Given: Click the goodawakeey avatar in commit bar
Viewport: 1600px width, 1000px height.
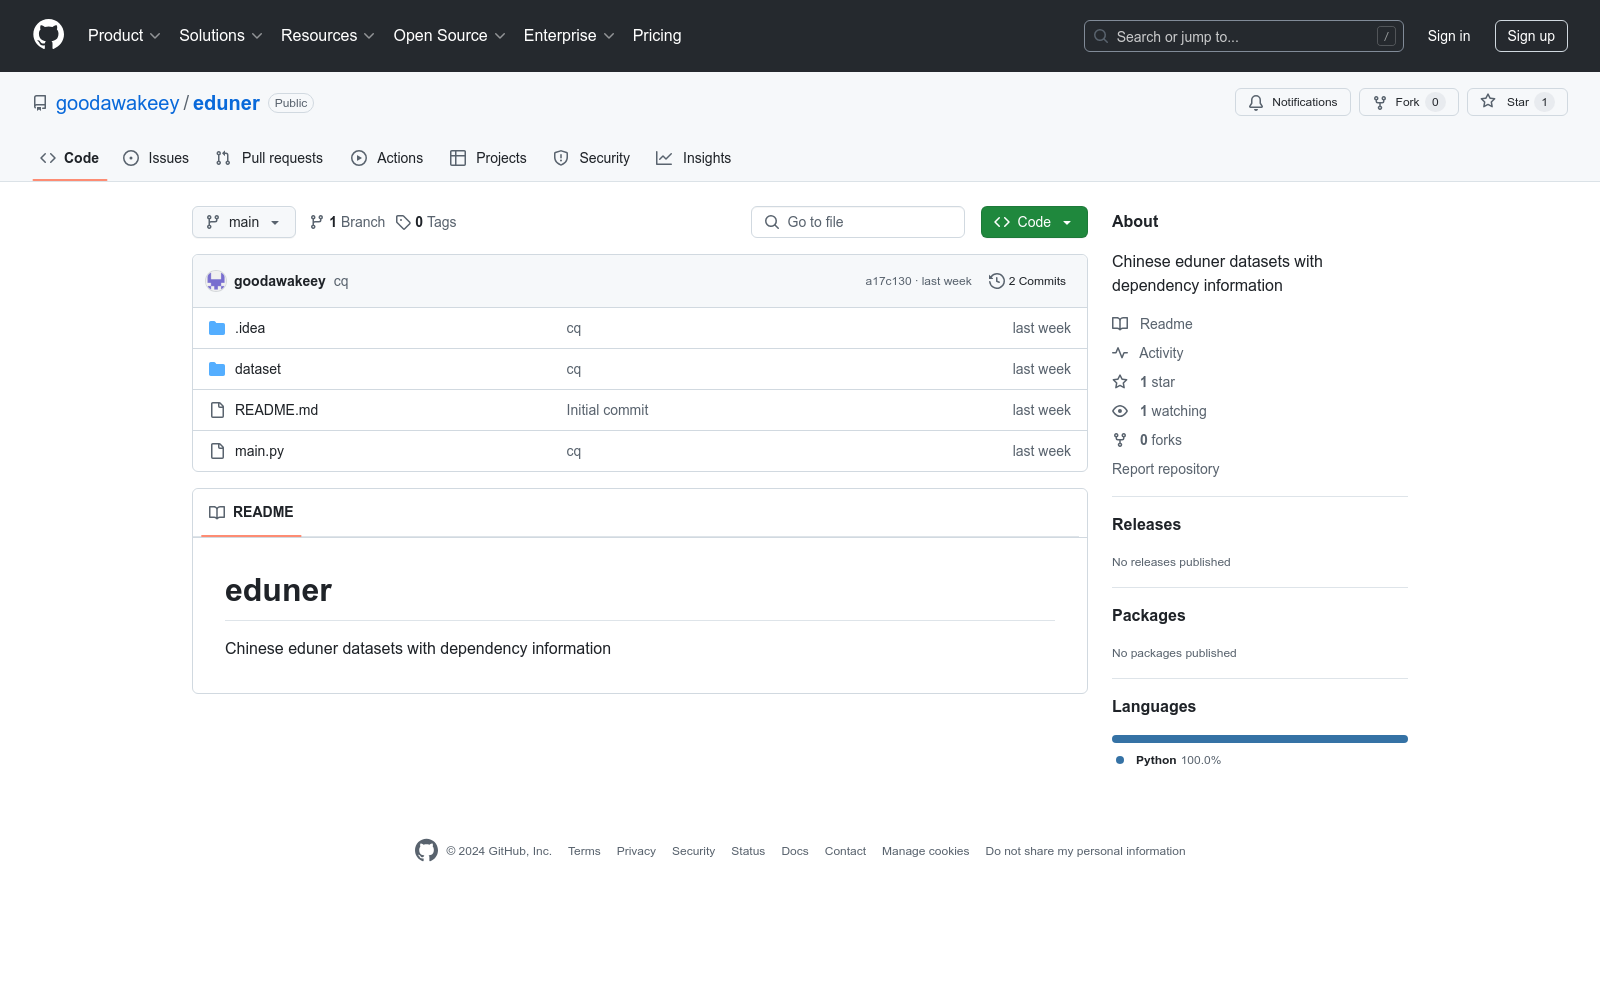Looking at the screenshot, I should coord(216,281).
